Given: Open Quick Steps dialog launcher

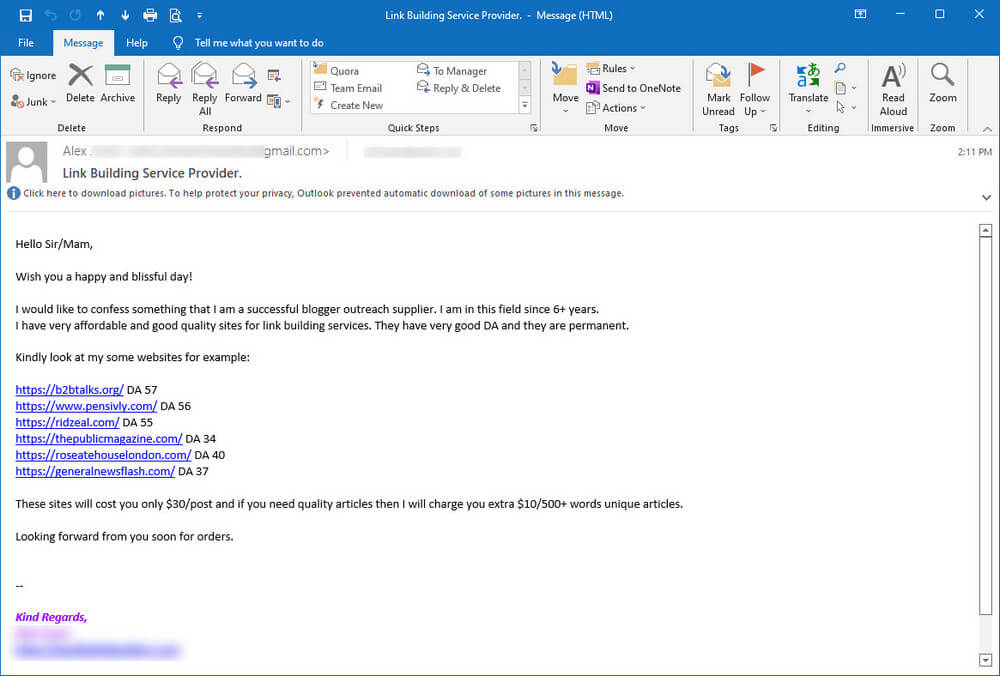Looking at the screenshot, I should pos(534,128).
